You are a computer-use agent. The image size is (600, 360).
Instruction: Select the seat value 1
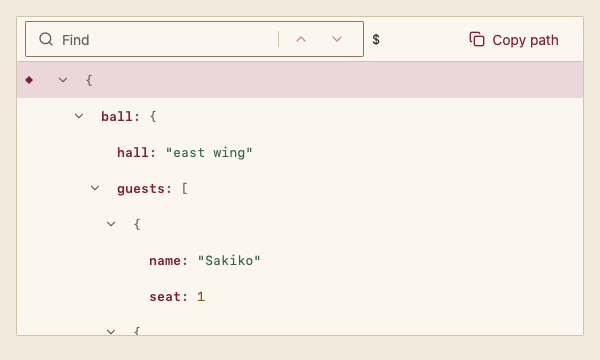tap(201, 296)
